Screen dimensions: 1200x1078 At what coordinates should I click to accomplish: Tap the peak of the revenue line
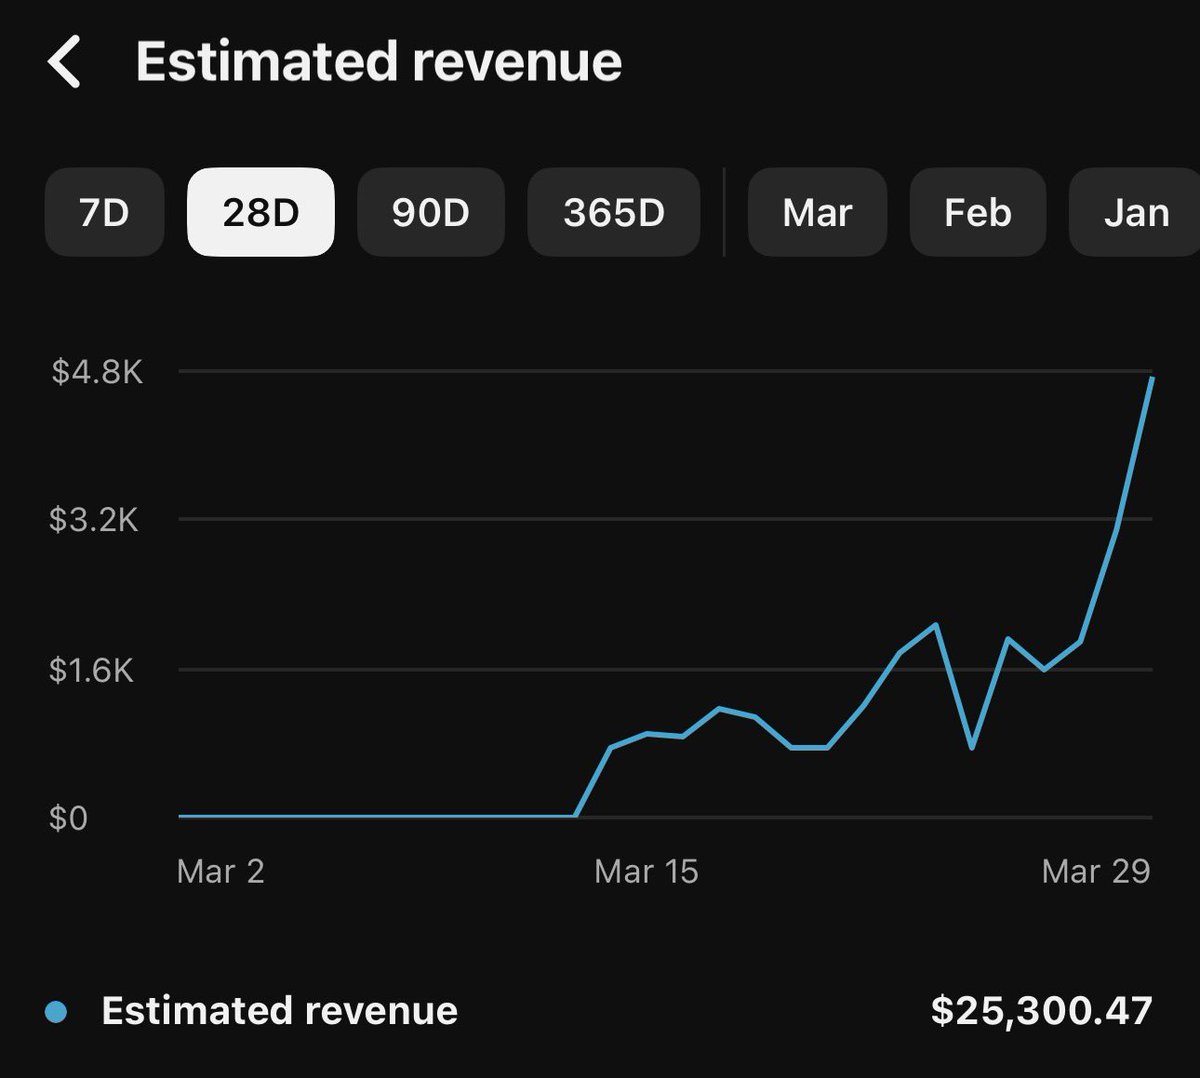pyautogui.click(x=1152, y=378)
